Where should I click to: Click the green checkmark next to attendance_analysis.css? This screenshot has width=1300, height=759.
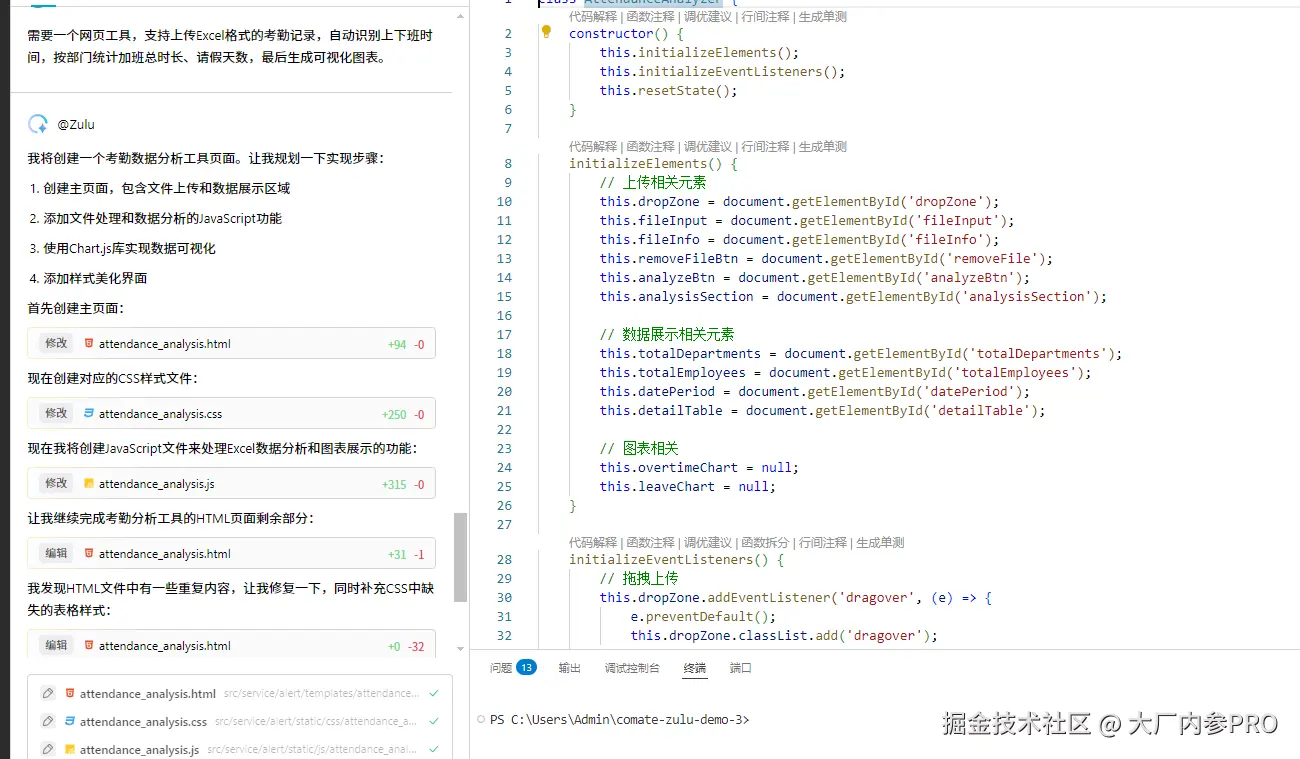click(x=433, y=720)
